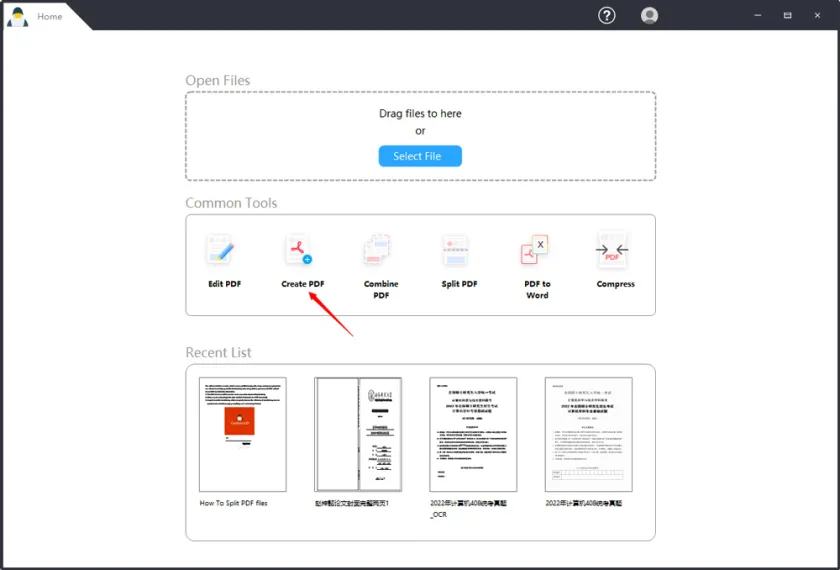Minimize the application window
The height and width of the screenshot is (570, 840).
click(x=755, y=15)
